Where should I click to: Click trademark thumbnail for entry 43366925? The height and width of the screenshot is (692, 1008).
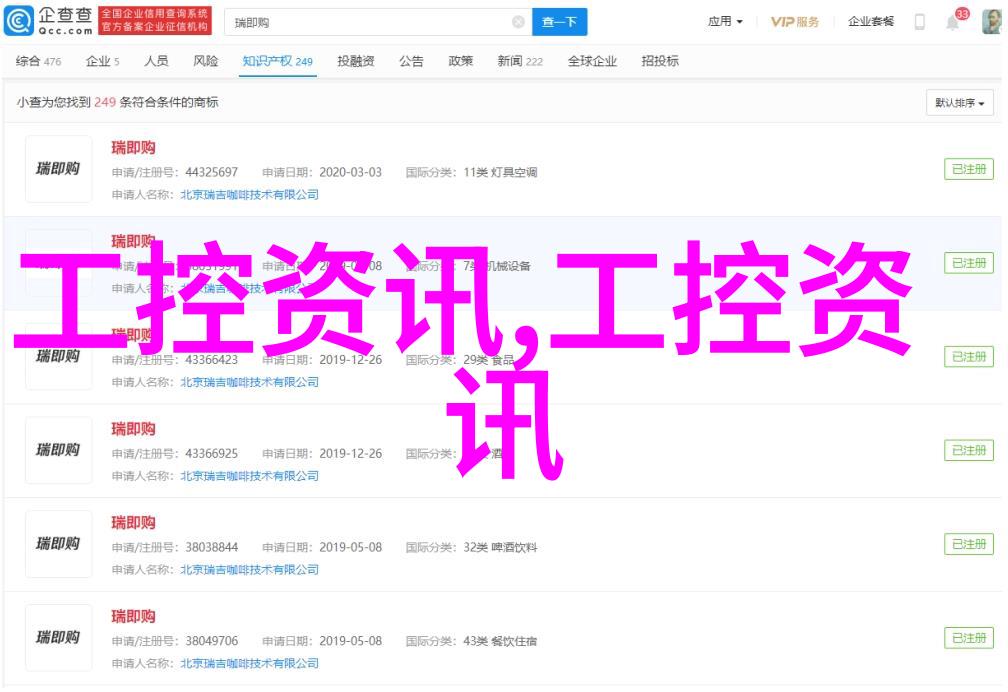coord(58,450)
